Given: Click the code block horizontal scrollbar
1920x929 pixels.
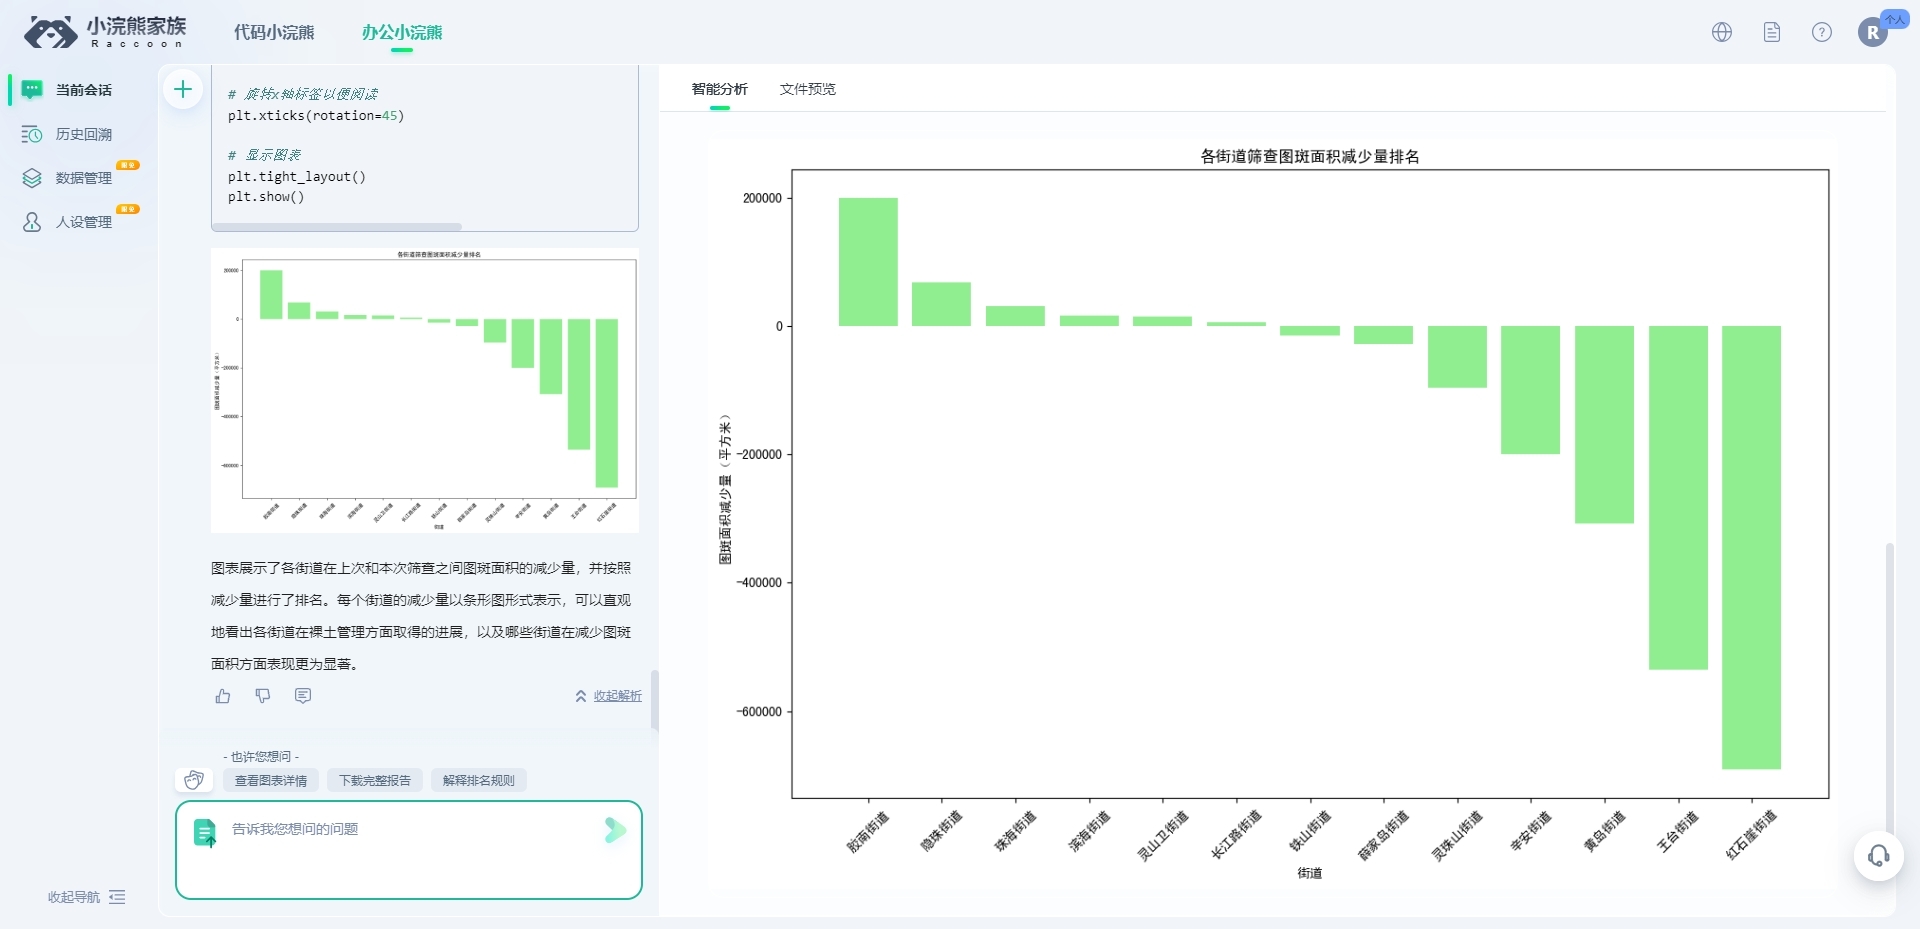Looking at the screenshot, I should coord(337,227).
